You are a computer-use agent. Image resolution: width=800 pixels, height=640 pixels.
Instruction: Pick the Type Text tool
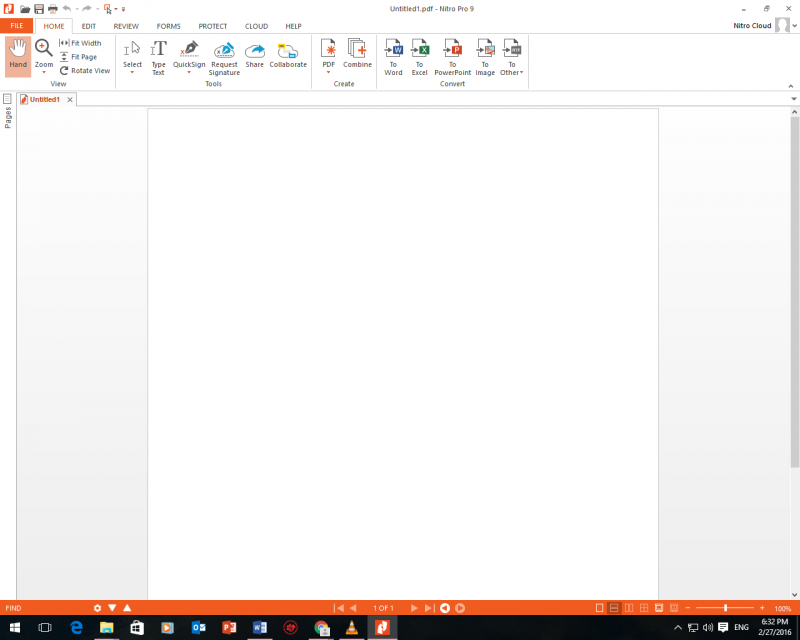(x=158, y=58)
